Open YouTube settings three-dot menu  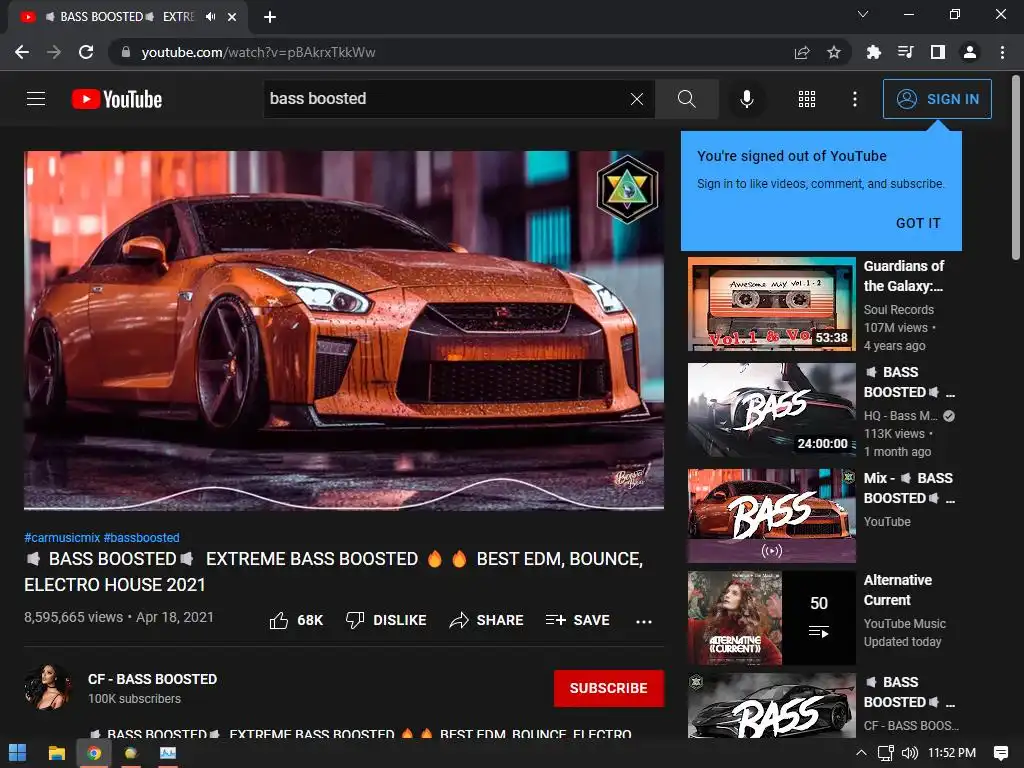(855, 99)
